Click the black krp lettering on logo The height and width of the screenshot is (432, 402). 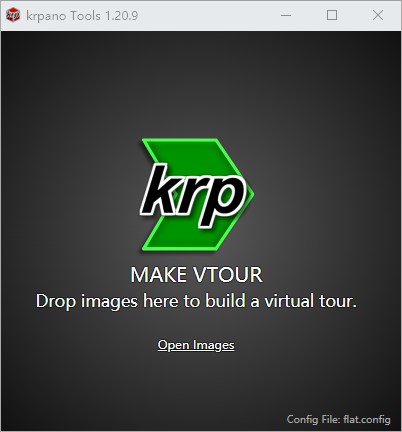click(x=193, y=195)
